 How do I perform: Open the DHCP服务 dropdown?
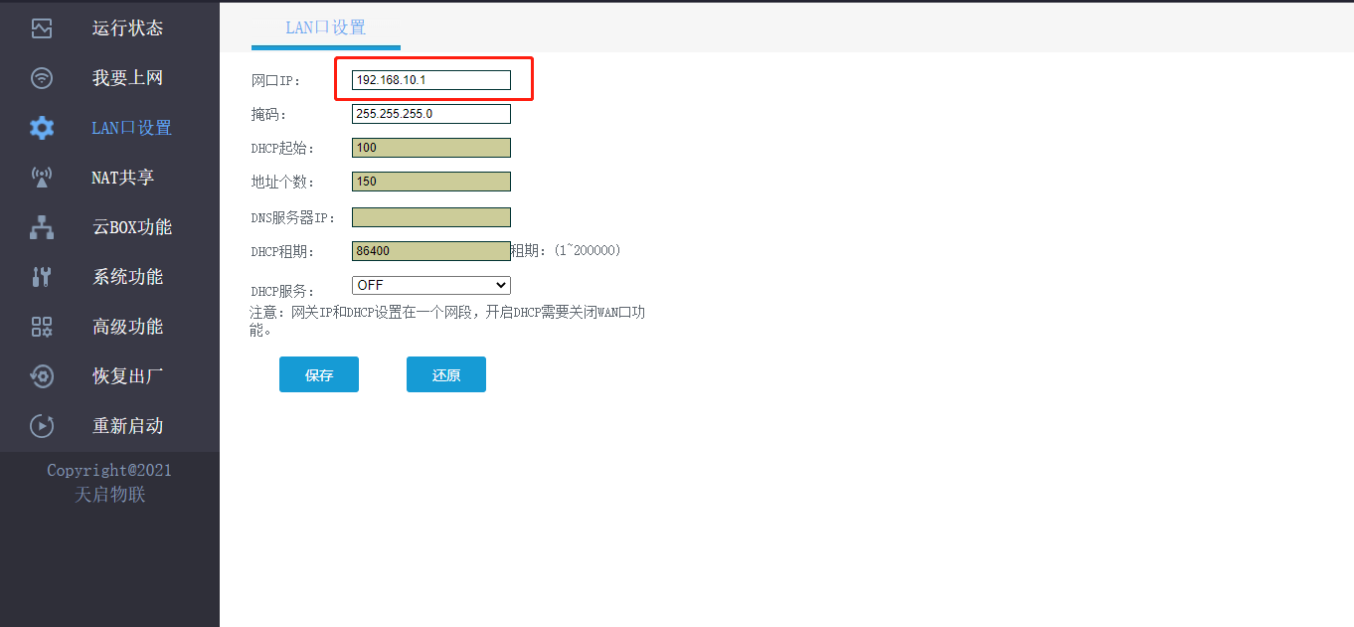pyautogui.click(x=431, y=286)
